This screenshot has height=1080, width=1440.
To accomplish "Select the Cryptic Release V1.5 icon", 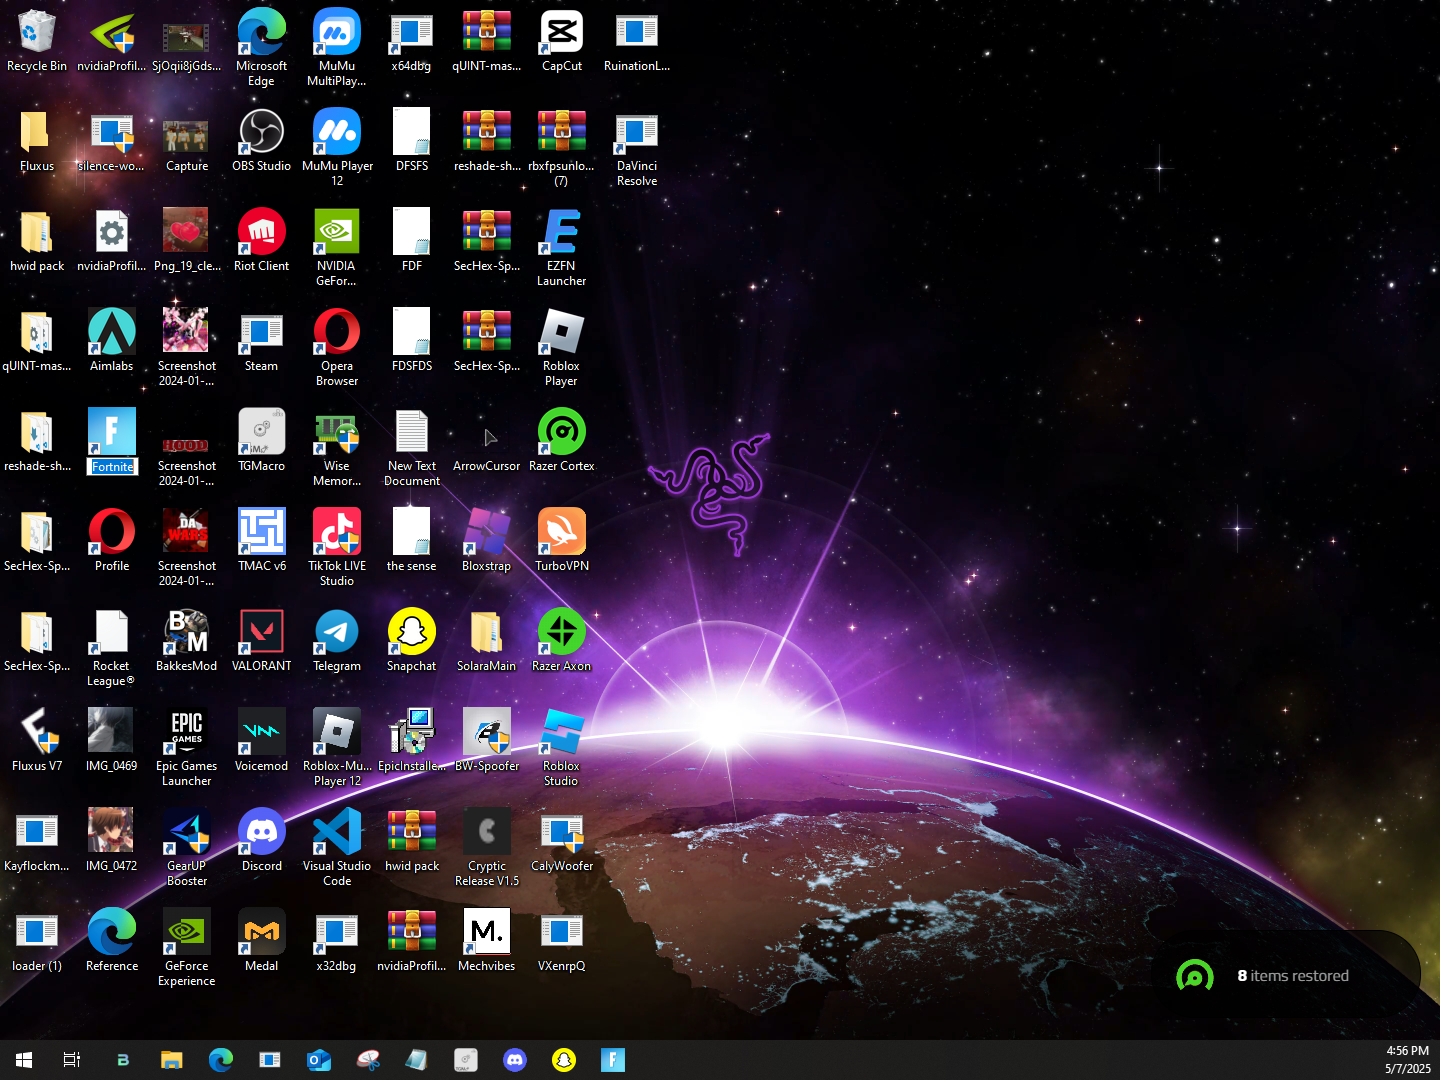I will click(x=487, y=848).
